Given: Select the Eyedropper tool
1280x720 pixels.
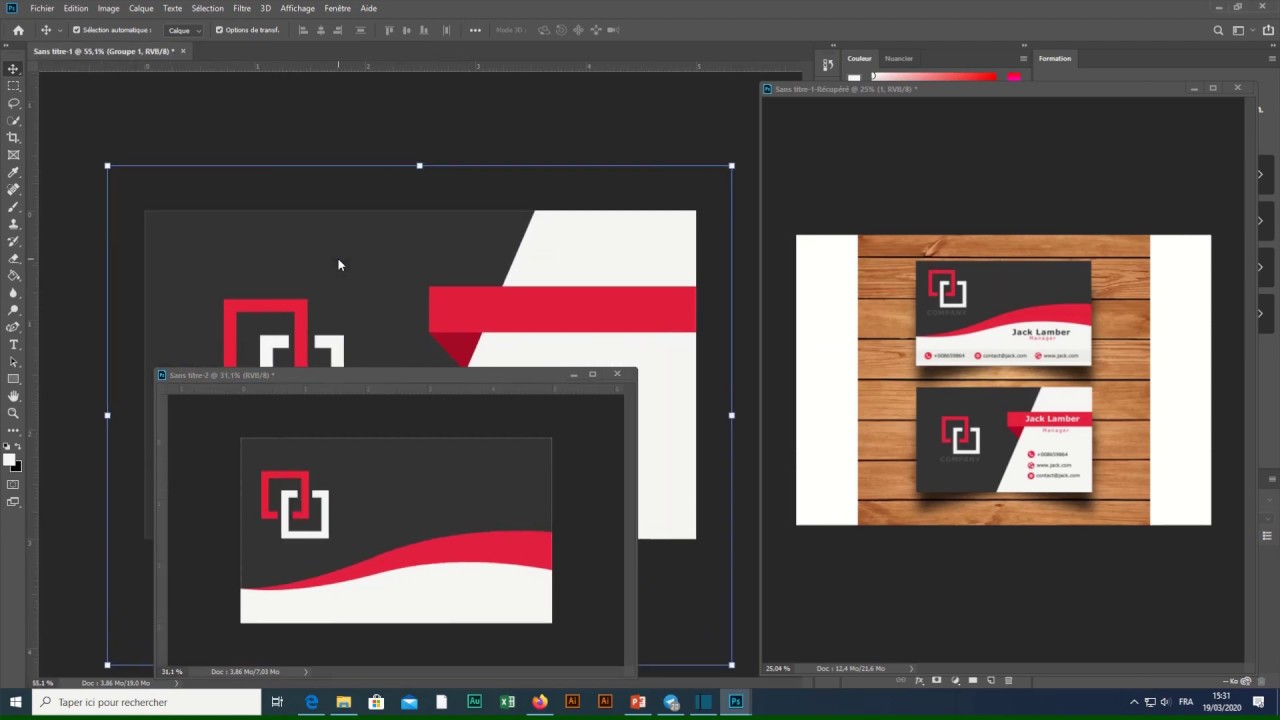Looking at the screenshot, I should point(13,172).
